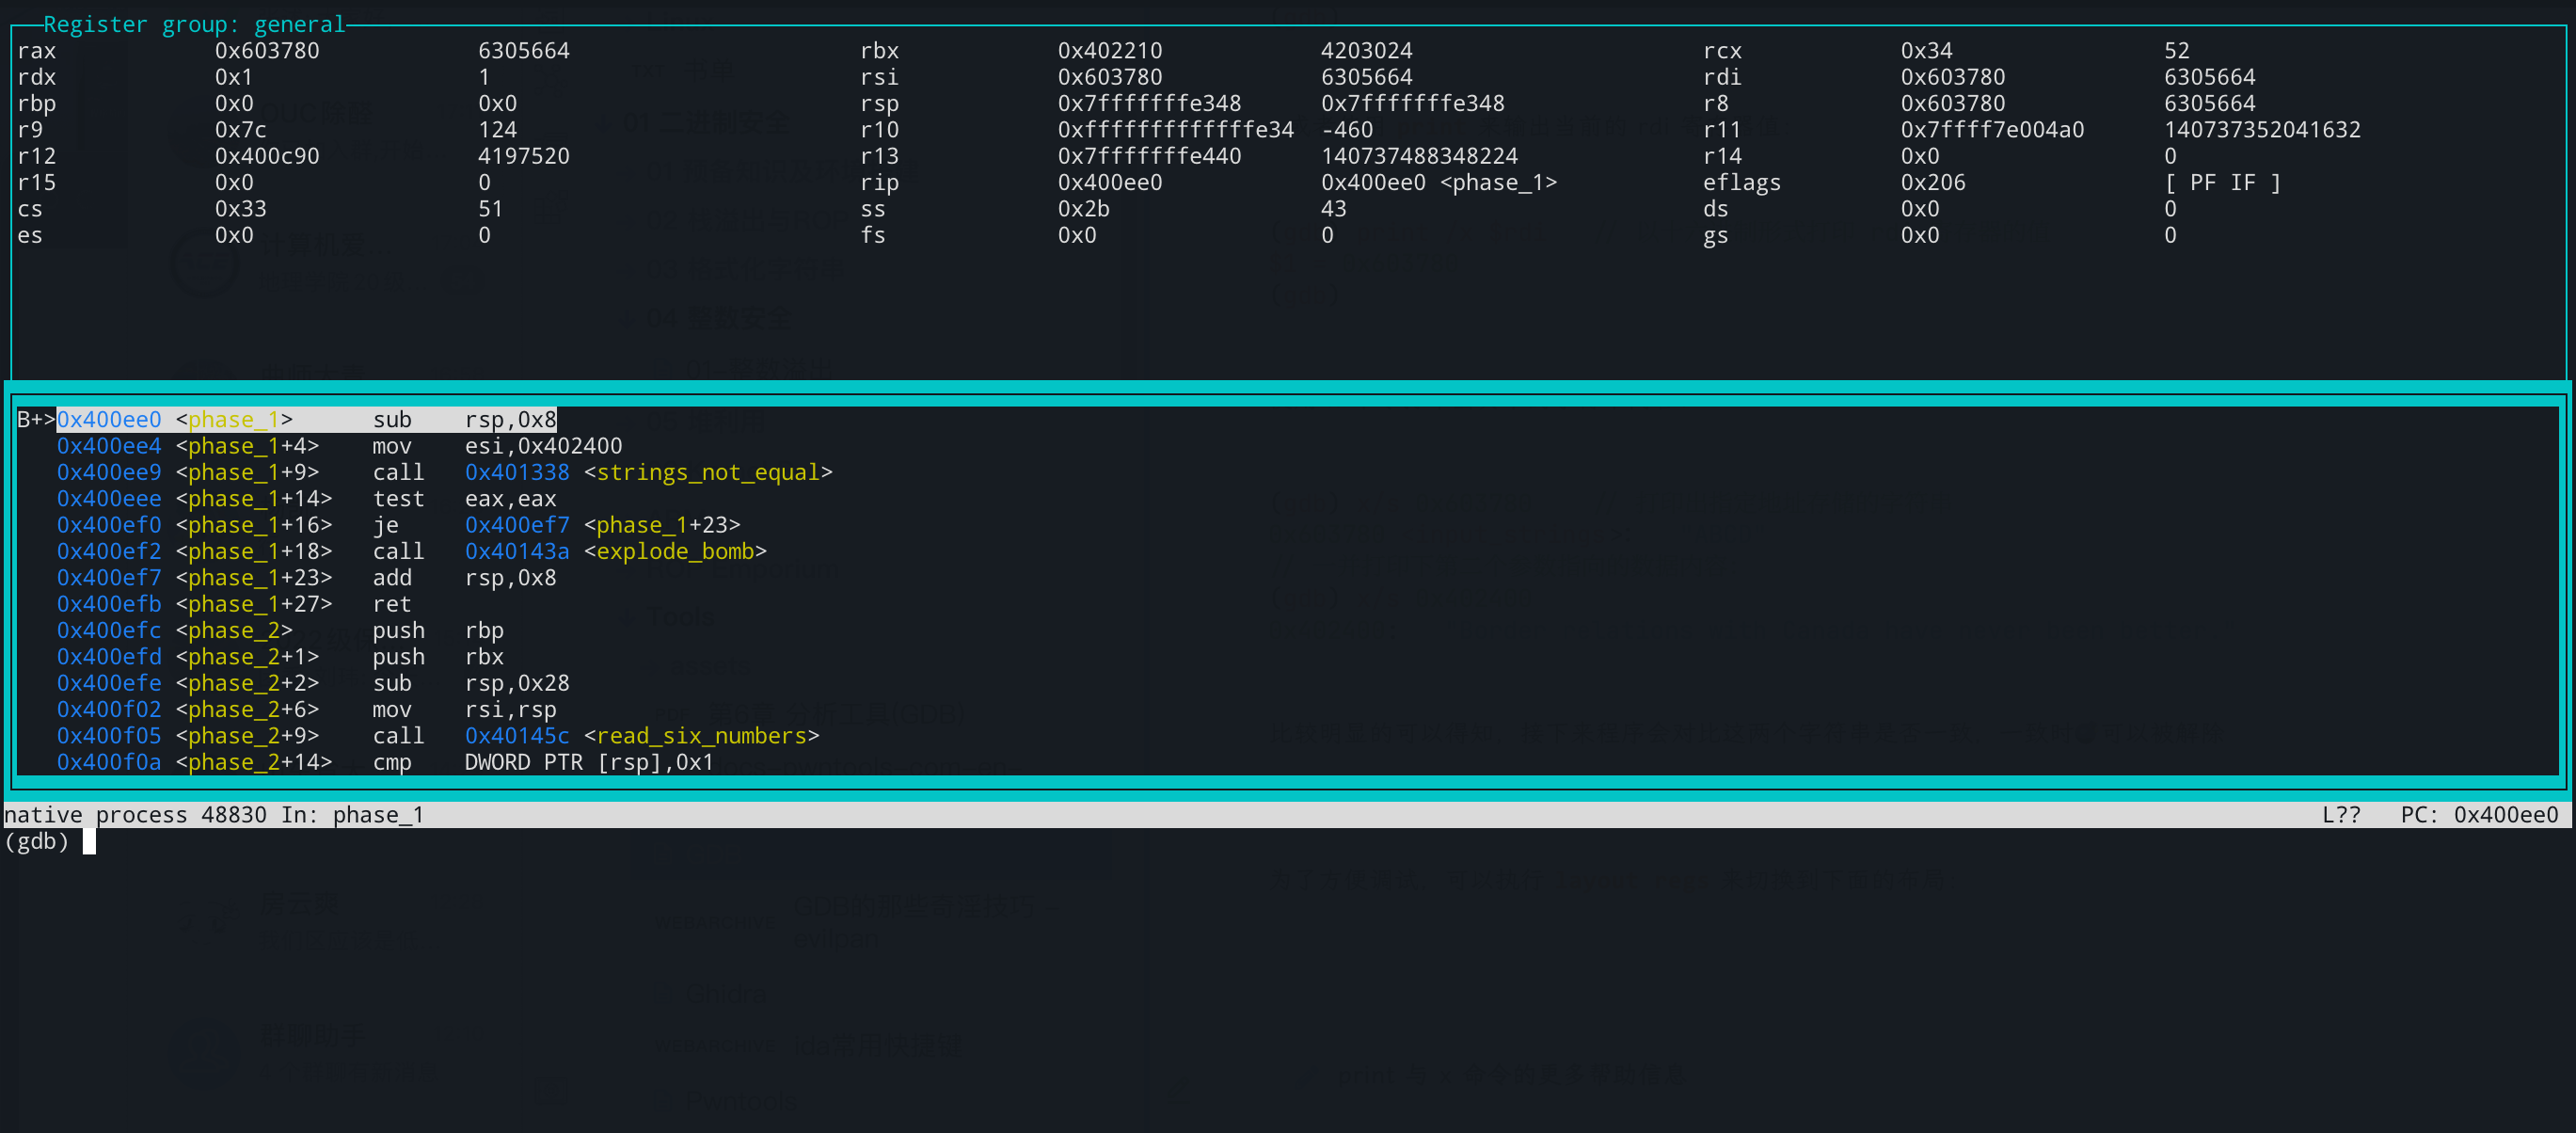Click the gdb command prompt cursor
Viewport: 2576px width, 1133px height.
click(x=89, y=842)
